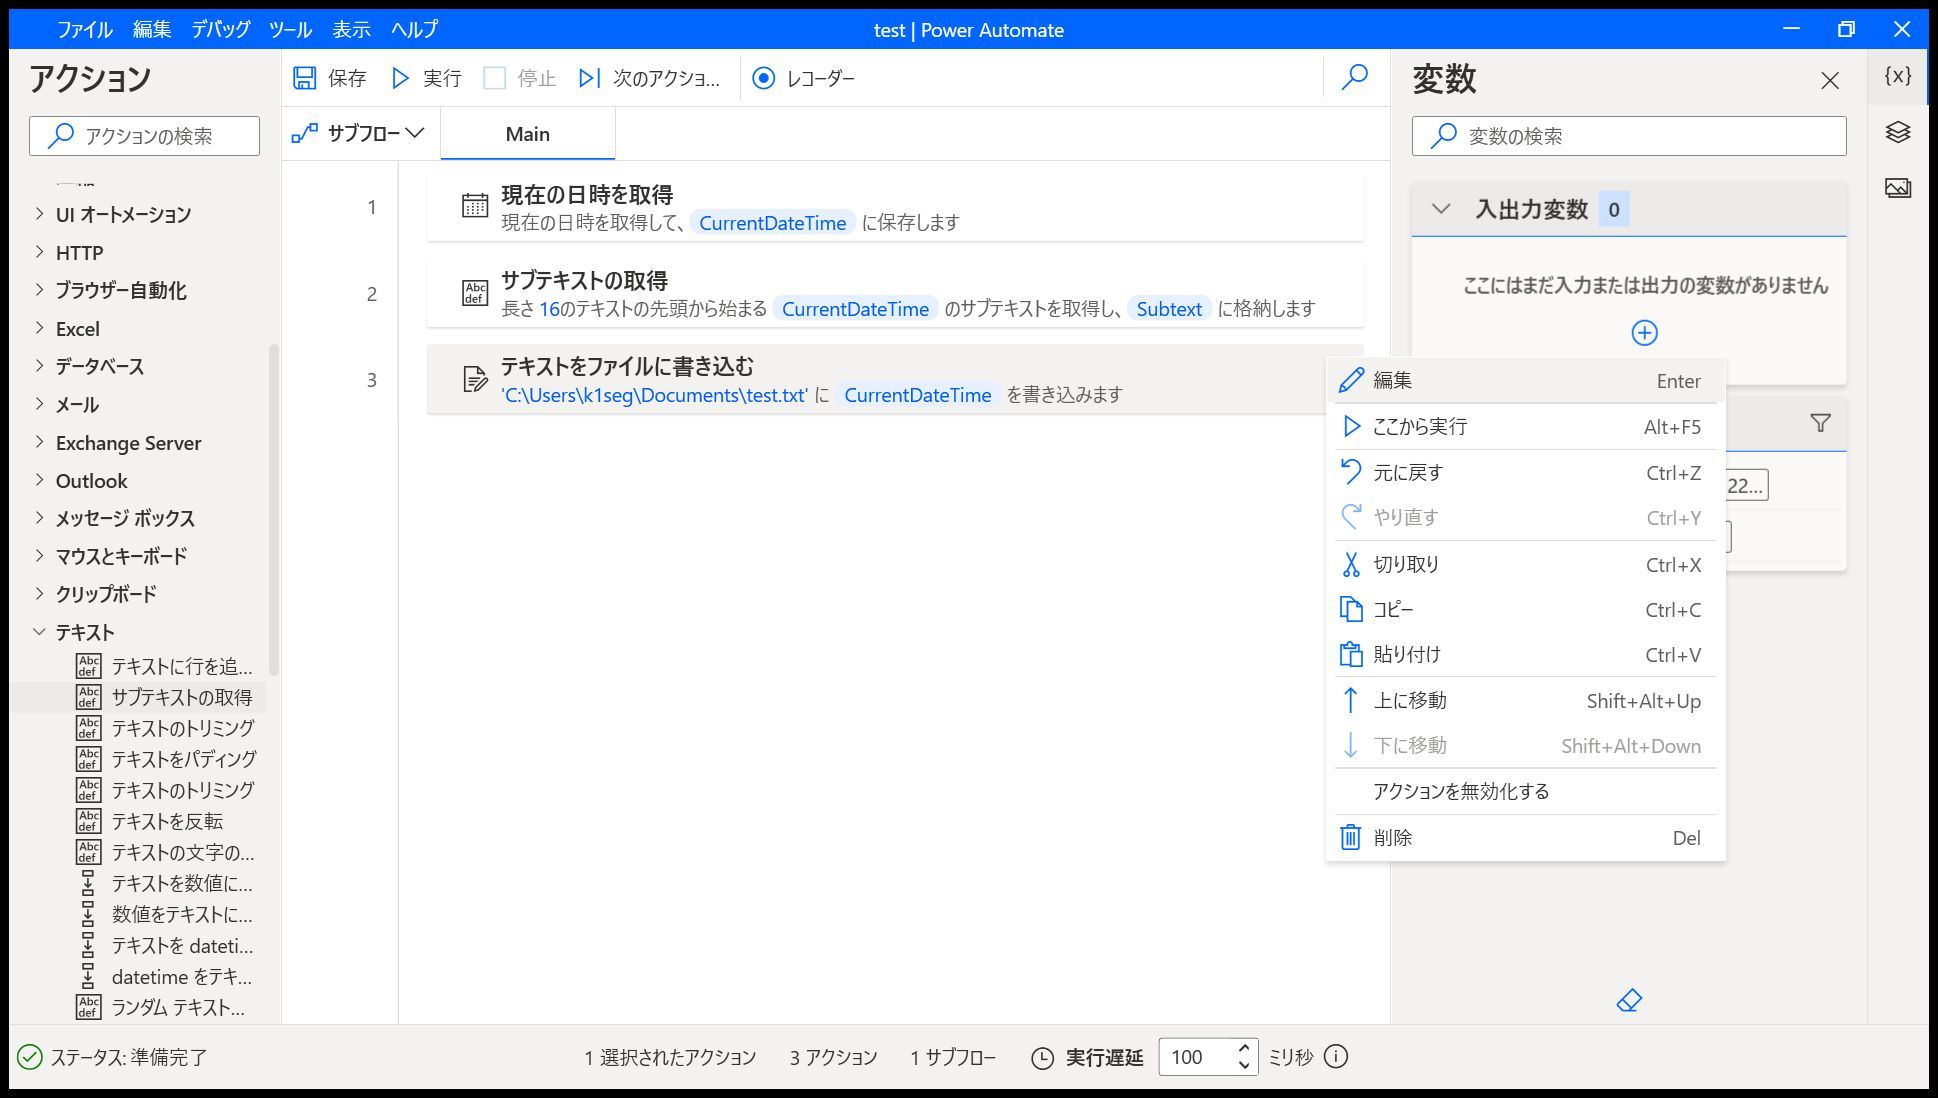Choose 上に移動 move up entry
The height and width of the screenshot is (1098, 1938).
pyautogui.click(x=1525, y=700)
